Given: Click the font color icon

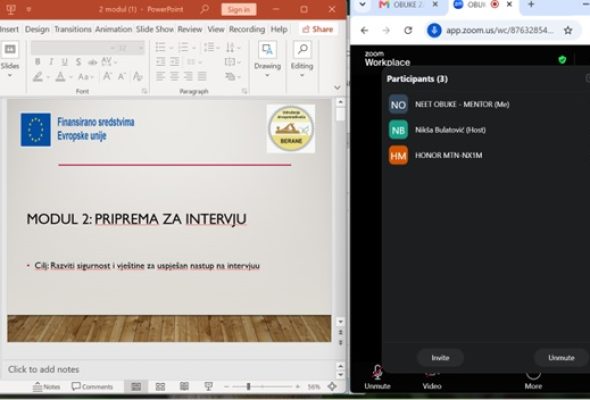Looking at the screenshot, I should click(x=60, y=77).
